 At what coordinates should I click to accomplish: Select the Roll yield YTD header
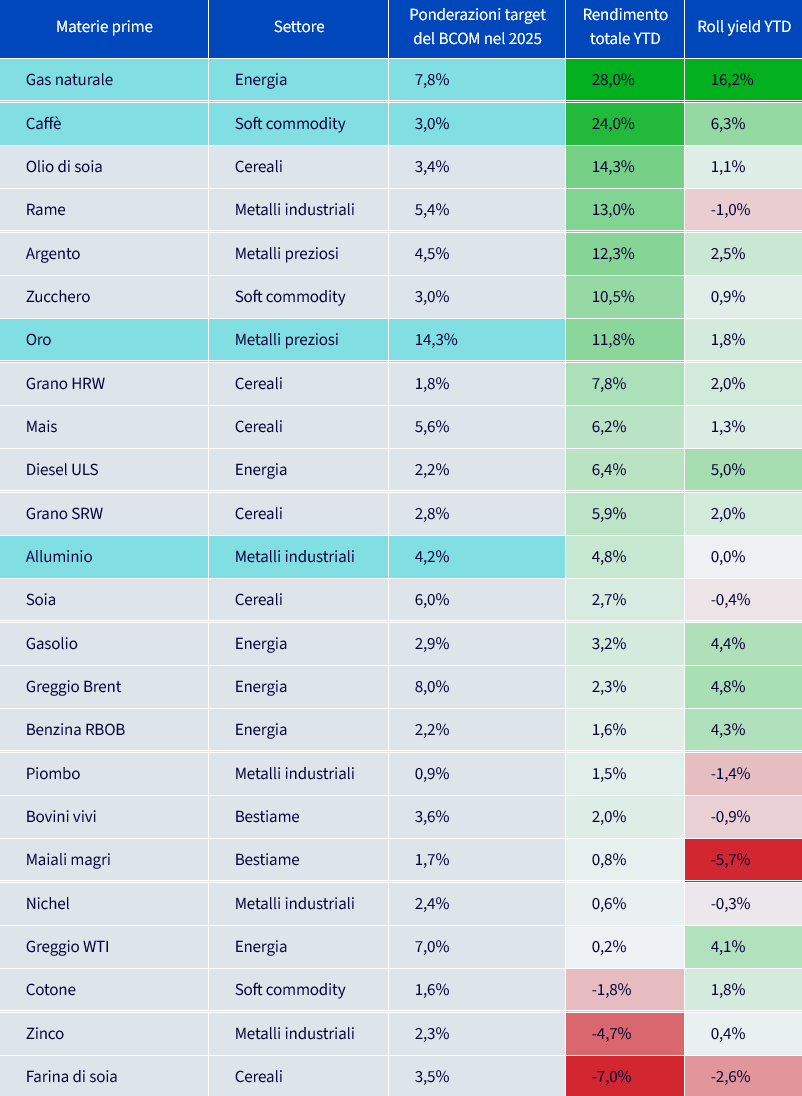point(744,29)
